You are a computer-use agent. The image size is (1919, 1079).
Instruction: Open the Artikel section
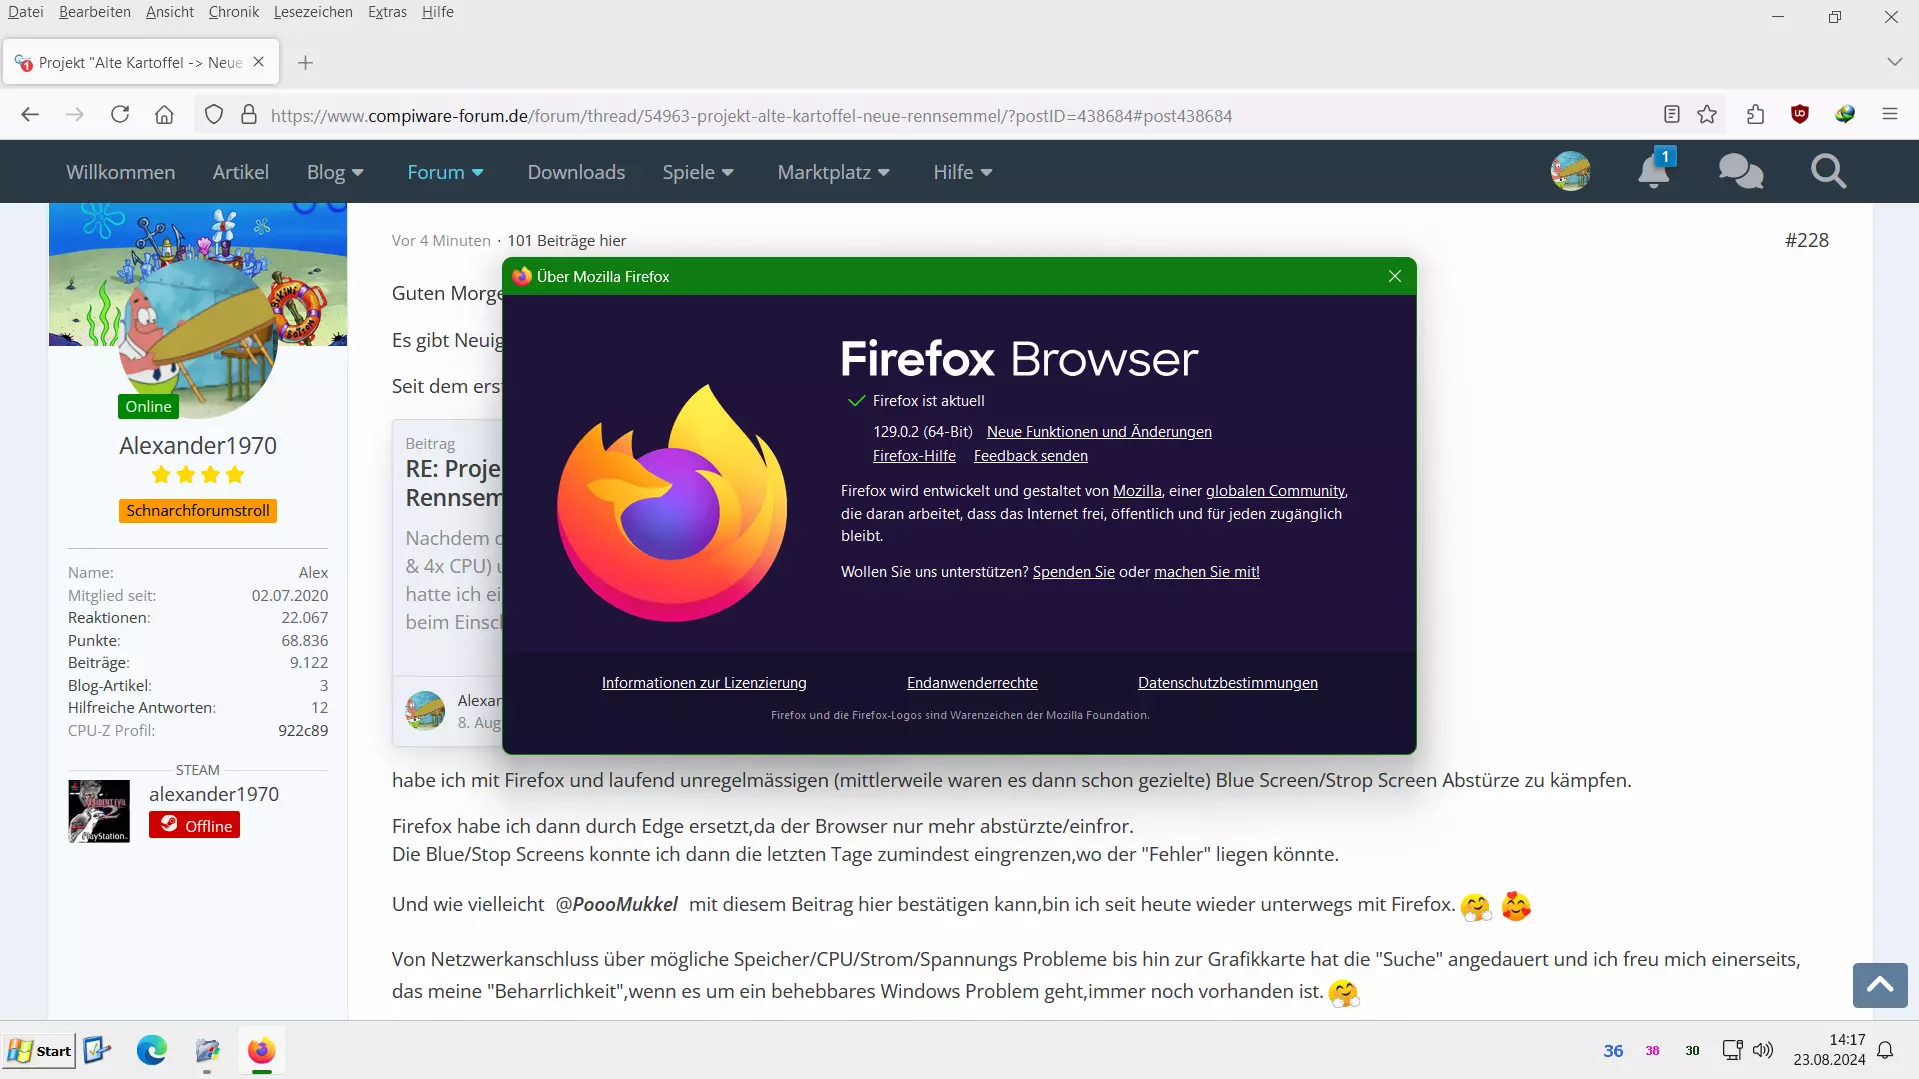[241, 172]
